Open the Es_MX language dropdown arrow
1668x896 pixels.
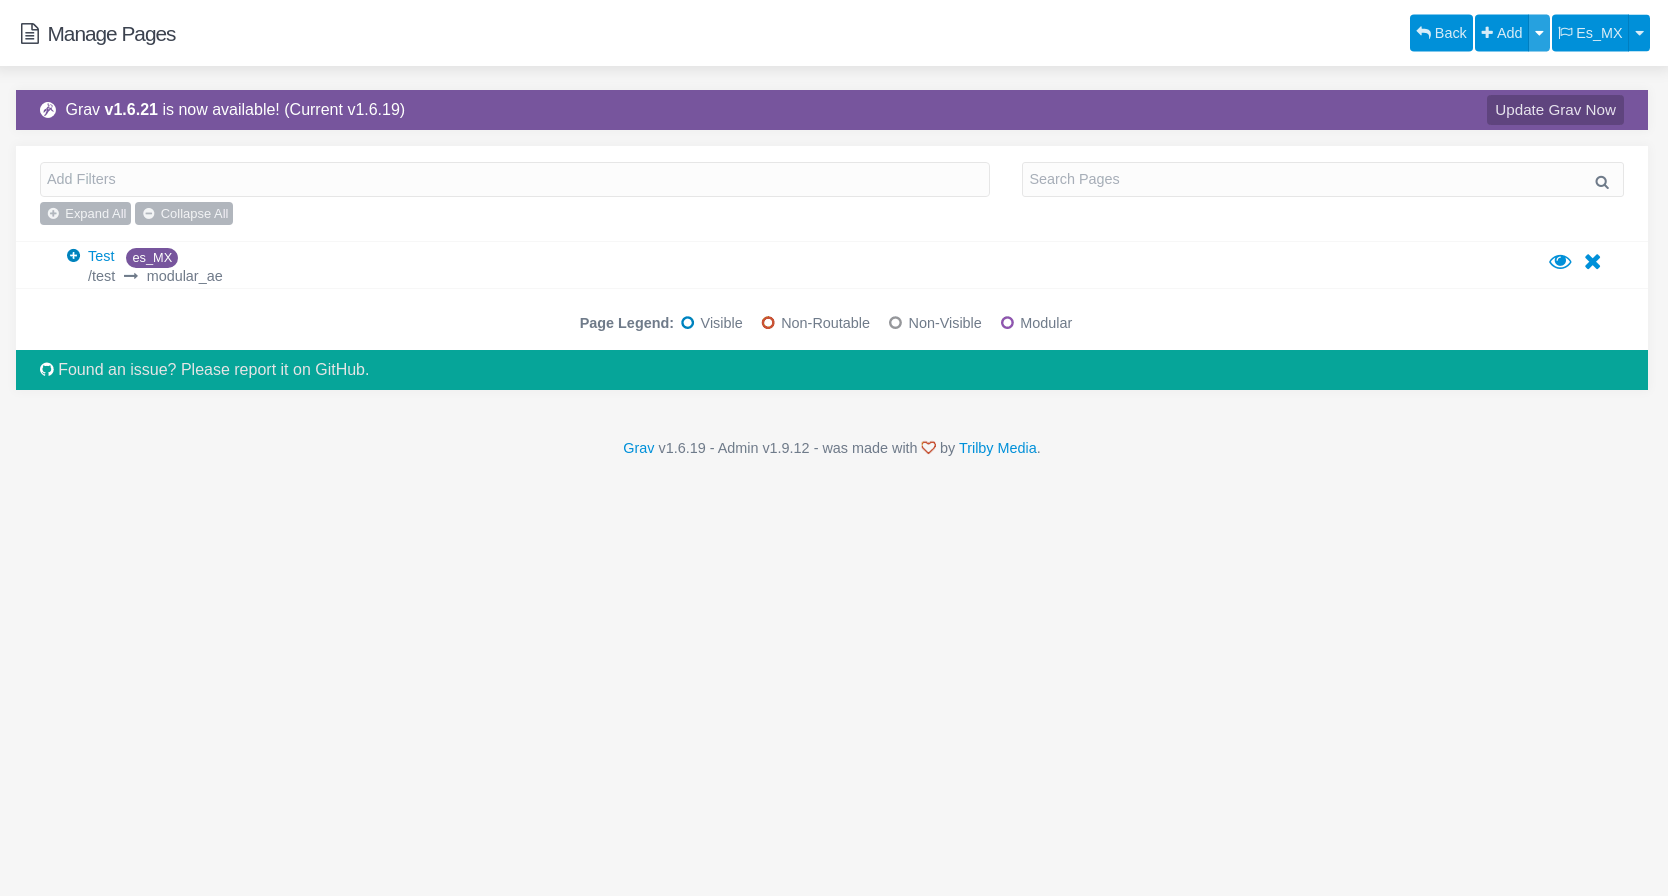click(x=1639, y=33)
